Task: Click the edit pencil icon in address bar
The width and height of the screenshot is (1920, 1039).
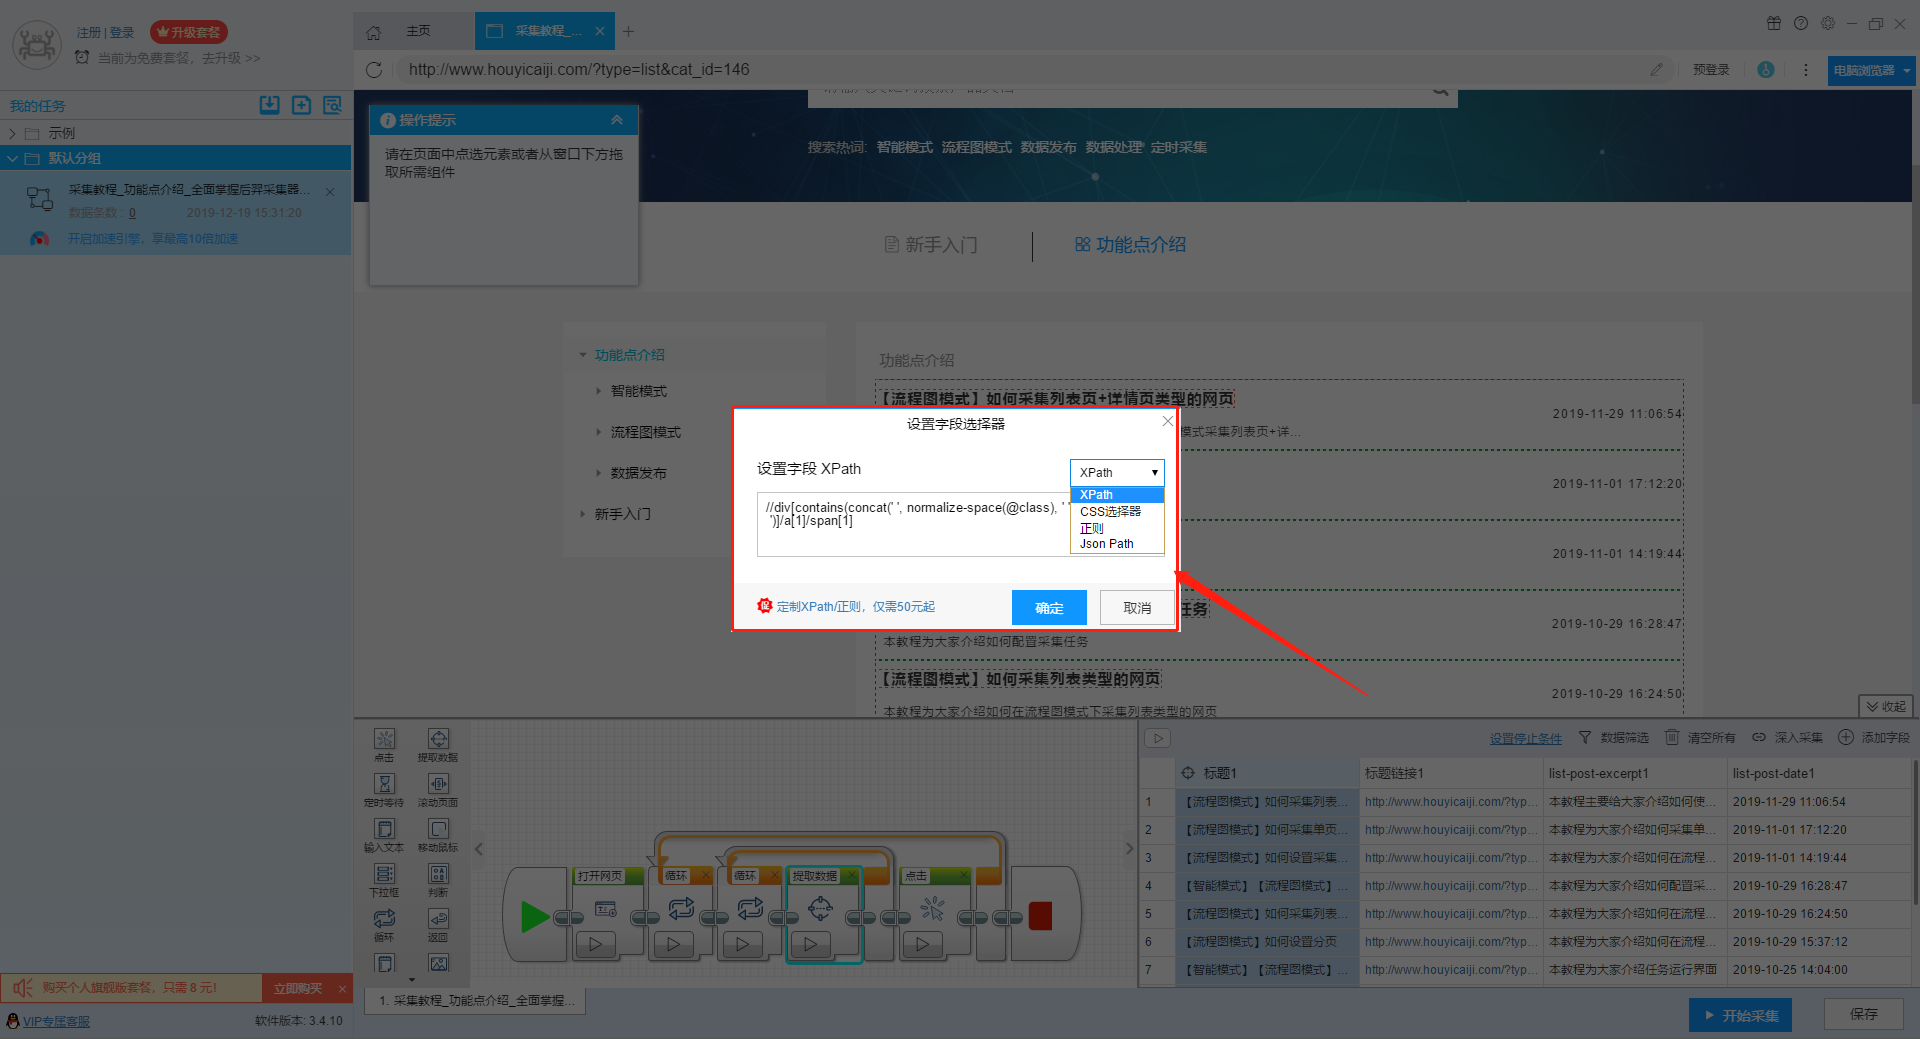Action: click(1657, 70)
